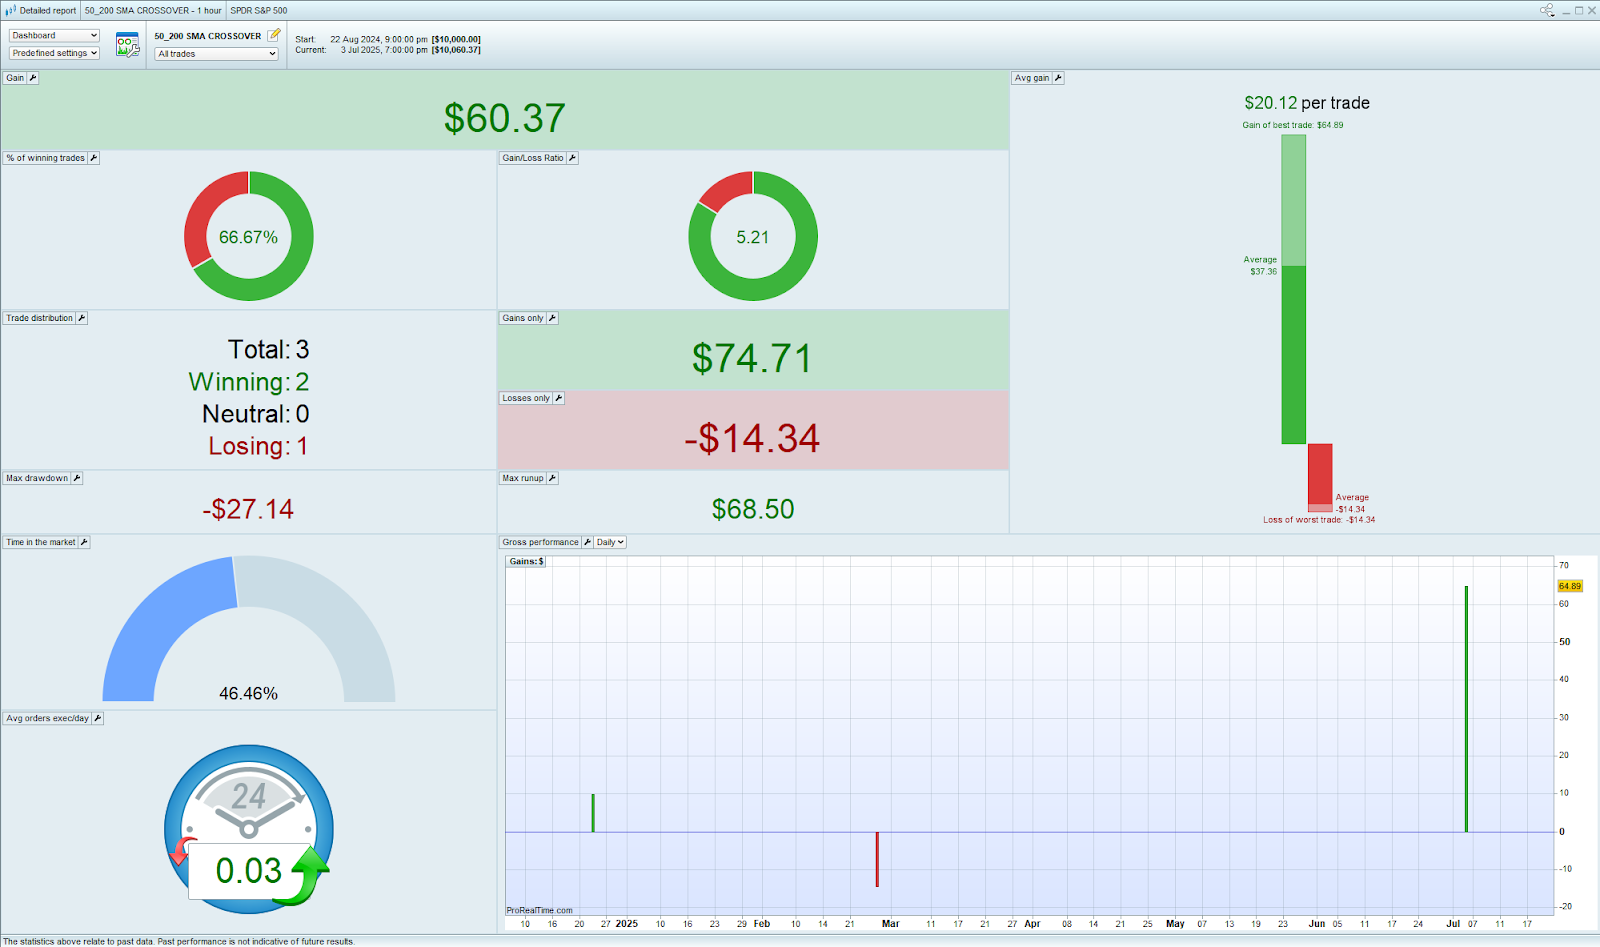Image resolution: width=1600 pixels, height=947 pixels.
Task: Click the $74.71 gains only value
Action: [x=752, y=358]
